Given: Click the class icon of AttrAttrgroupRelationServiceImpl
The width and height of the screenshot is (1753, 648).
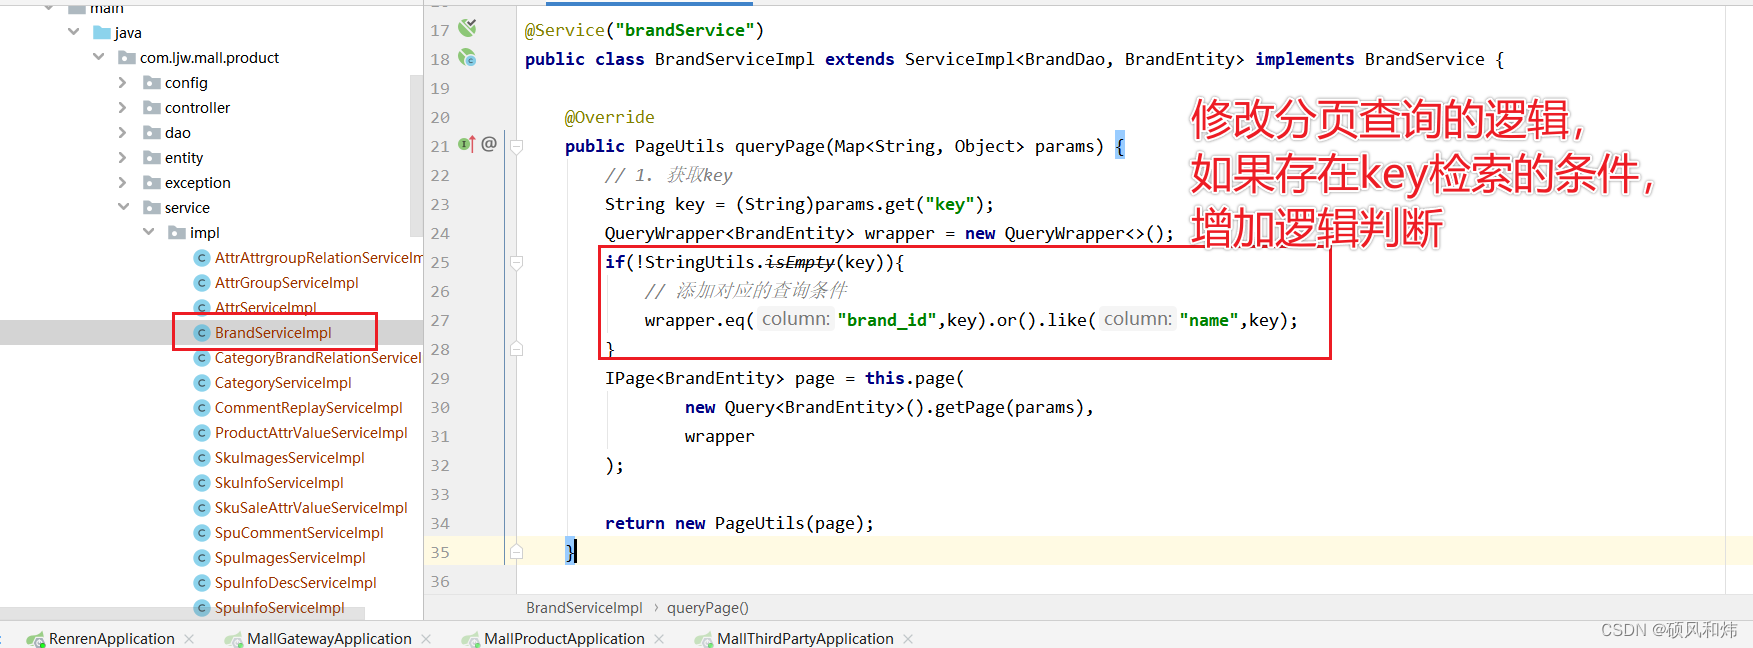Looking at the screenshot, I should pos(202,258).
